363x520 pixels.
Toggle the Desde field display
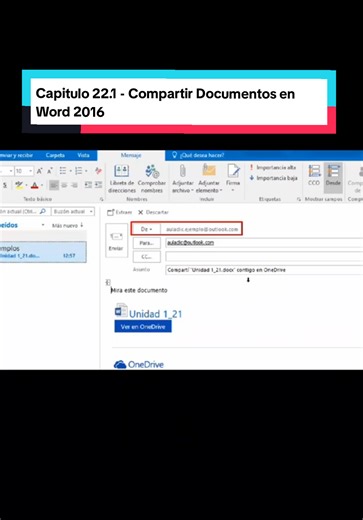[333, 178]
